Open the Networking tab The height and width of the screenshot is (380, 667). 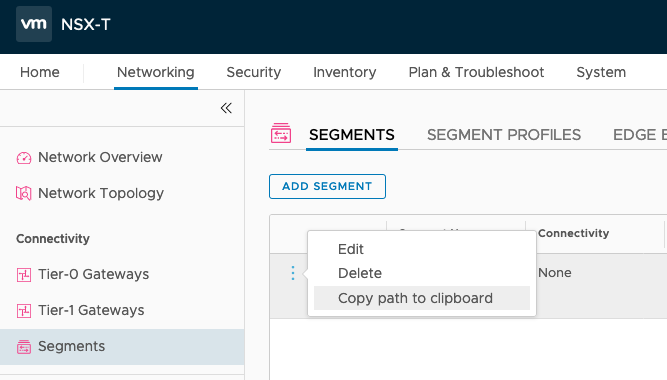click(156, 72)
